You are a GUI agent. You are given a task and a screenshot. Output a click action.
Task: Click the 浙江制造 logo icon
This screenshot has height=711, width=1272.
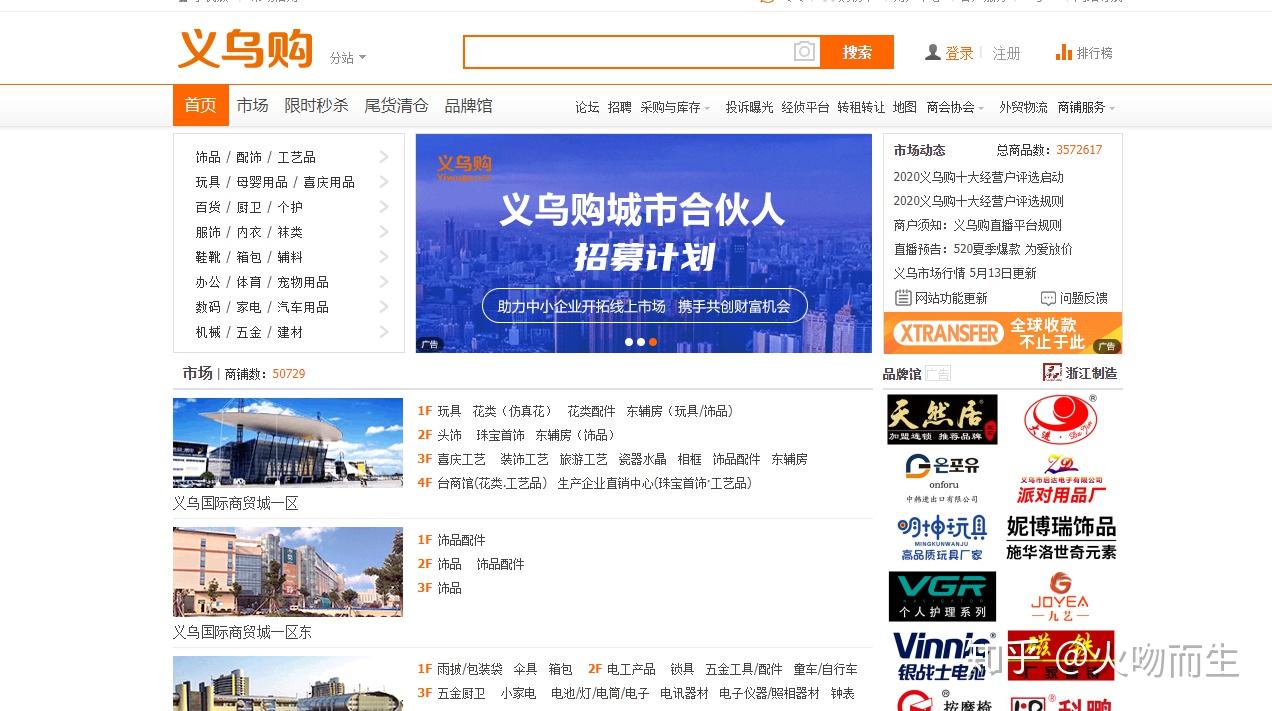tap(1051, 373)
